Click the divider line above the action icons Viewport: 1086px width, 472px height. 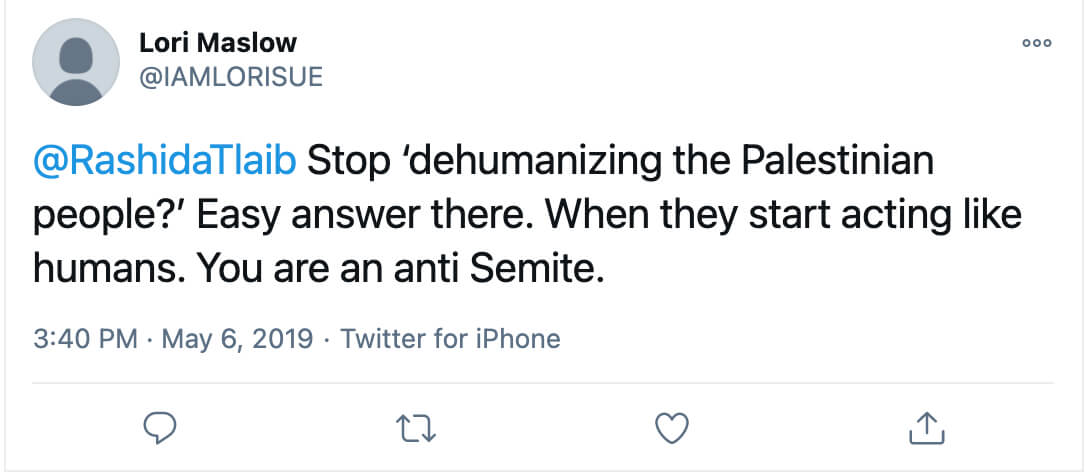pyautogui.click(x=543, y=383)
